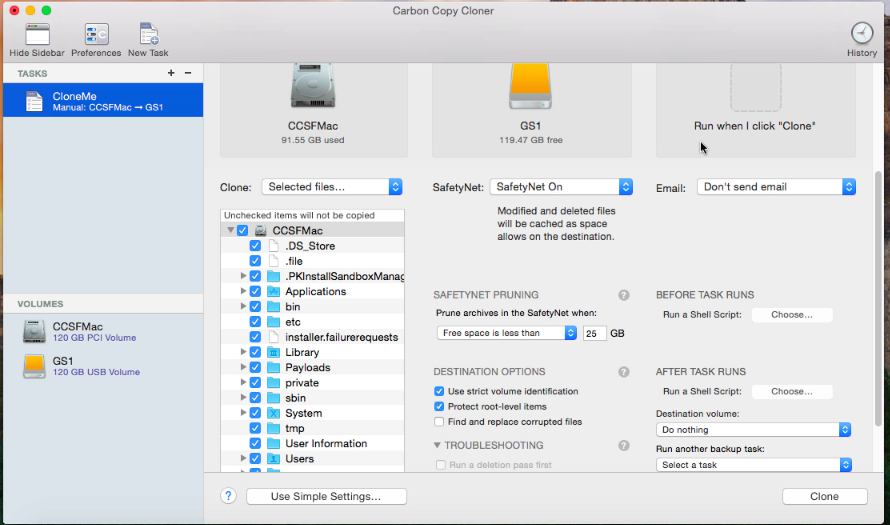Open help for Destination Options
Viewport: 890px width, 525px height.
click(x=624, y=372)
